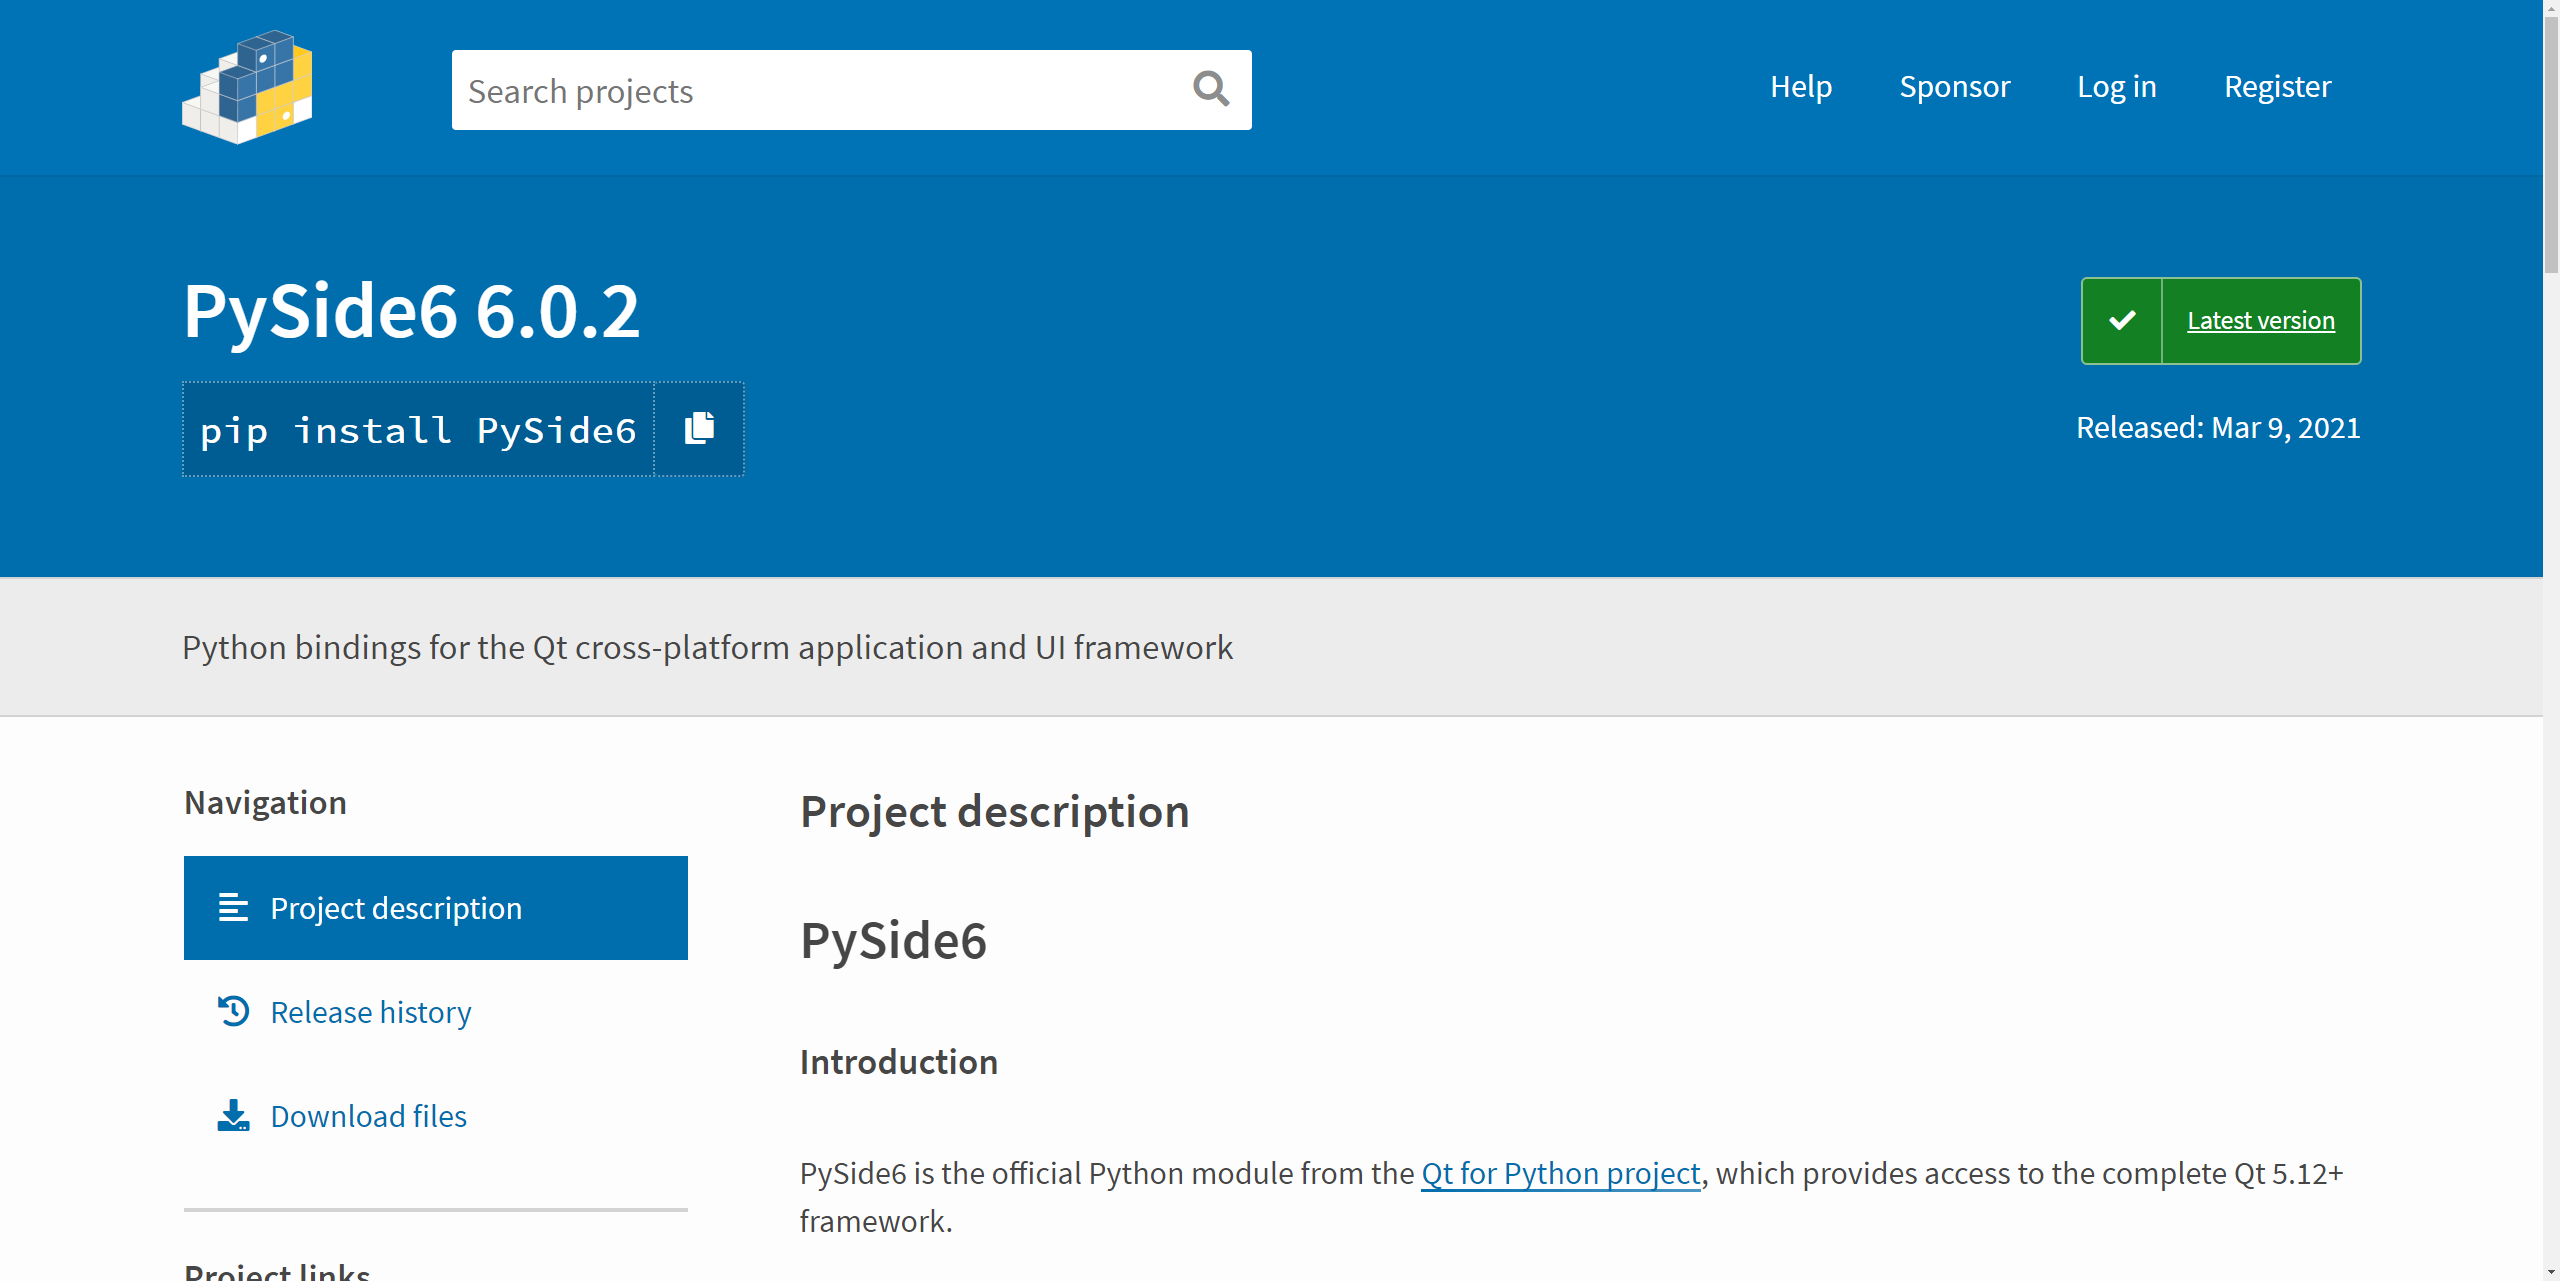Click the pip install PySide6 command text
Image resolution: width=2560 pixels, height=1281 pixels.
pyautogui.click(x=418, y=430)
